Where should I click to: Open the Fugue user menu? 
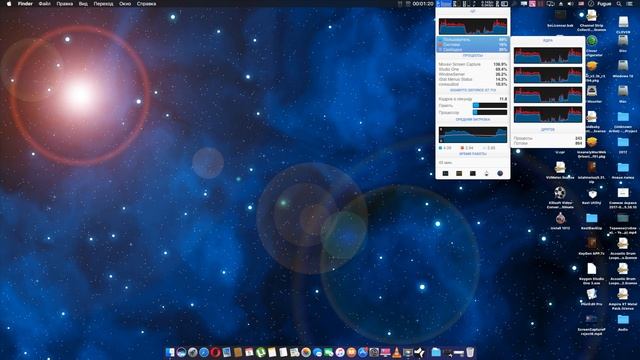coord(604,4)
